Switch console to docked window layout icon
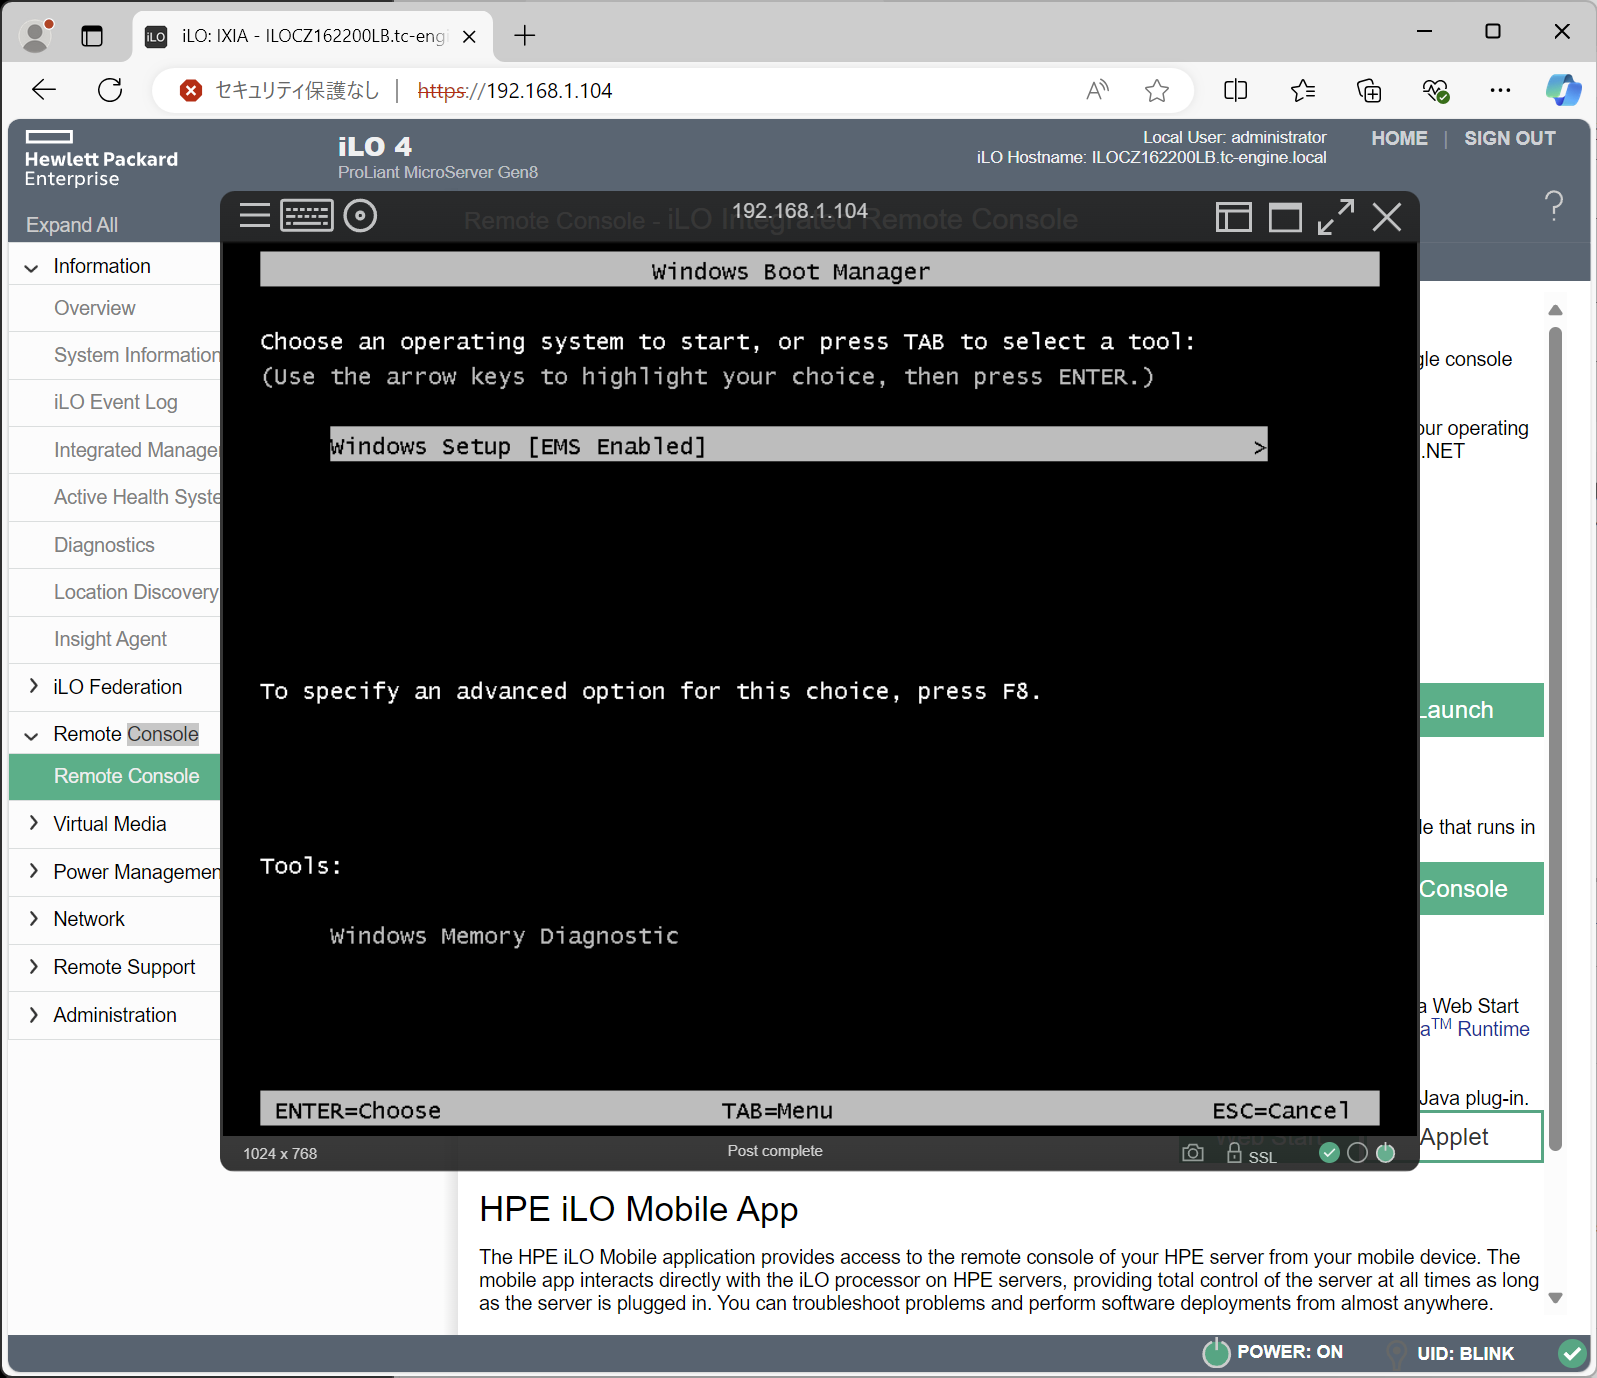The height and width of the screenshot is (1378, 1597). point(1234,217)
